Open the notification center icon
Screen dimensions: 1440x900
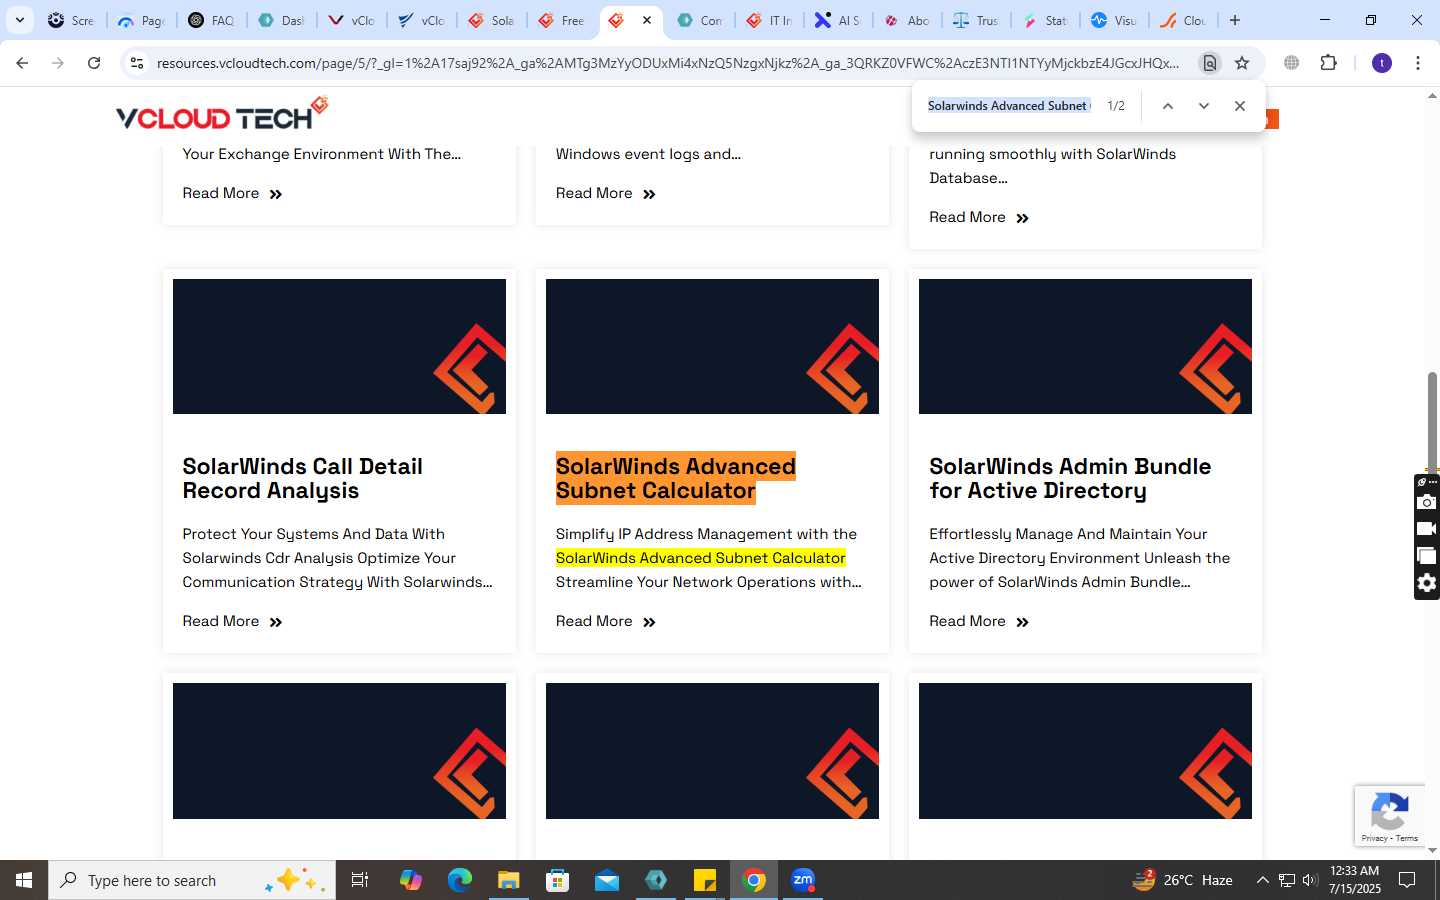(x=1407, y=880)
